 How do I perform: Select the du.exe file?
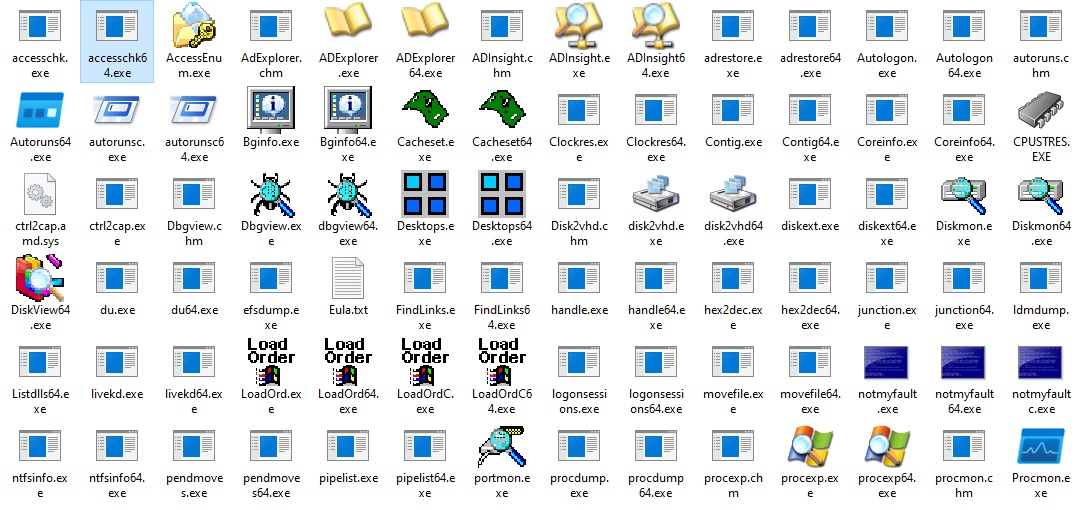(117, 288)
